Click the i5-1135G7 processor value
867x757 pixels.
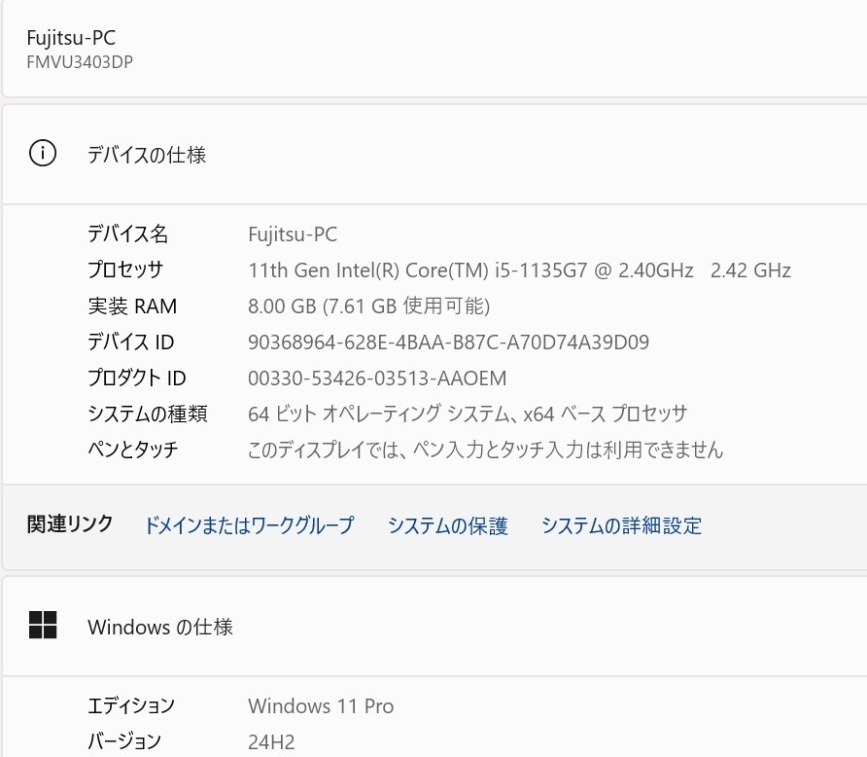(x=519, y=271)
